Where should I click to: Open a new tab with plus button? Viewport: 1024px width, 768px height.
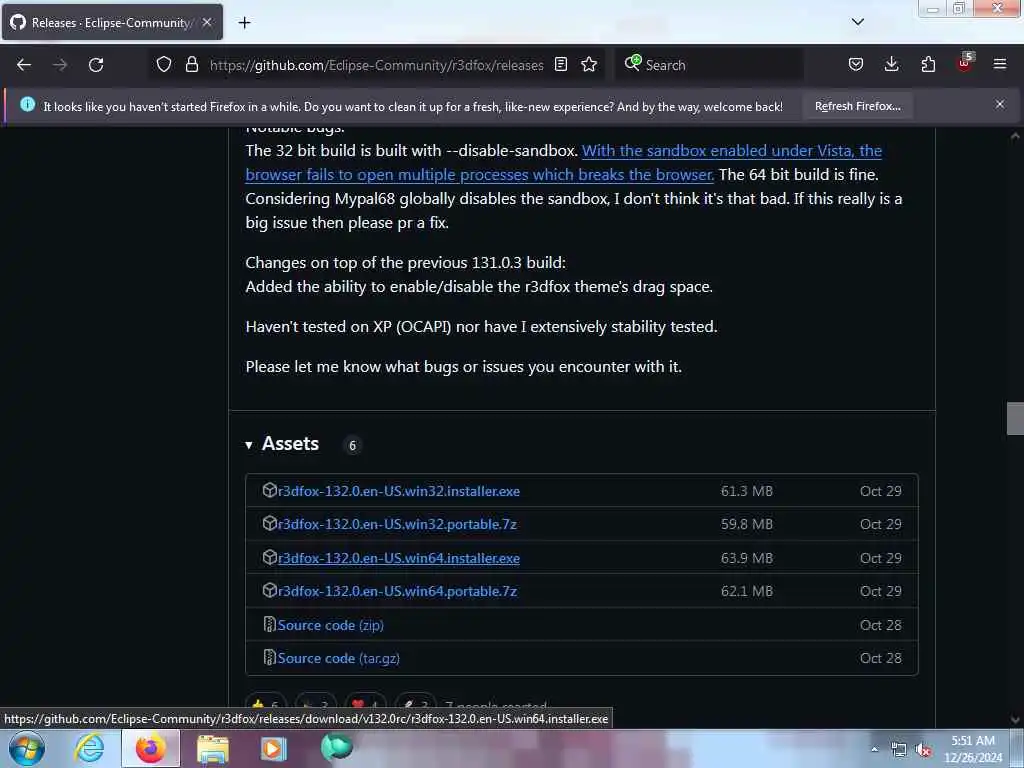244,23
